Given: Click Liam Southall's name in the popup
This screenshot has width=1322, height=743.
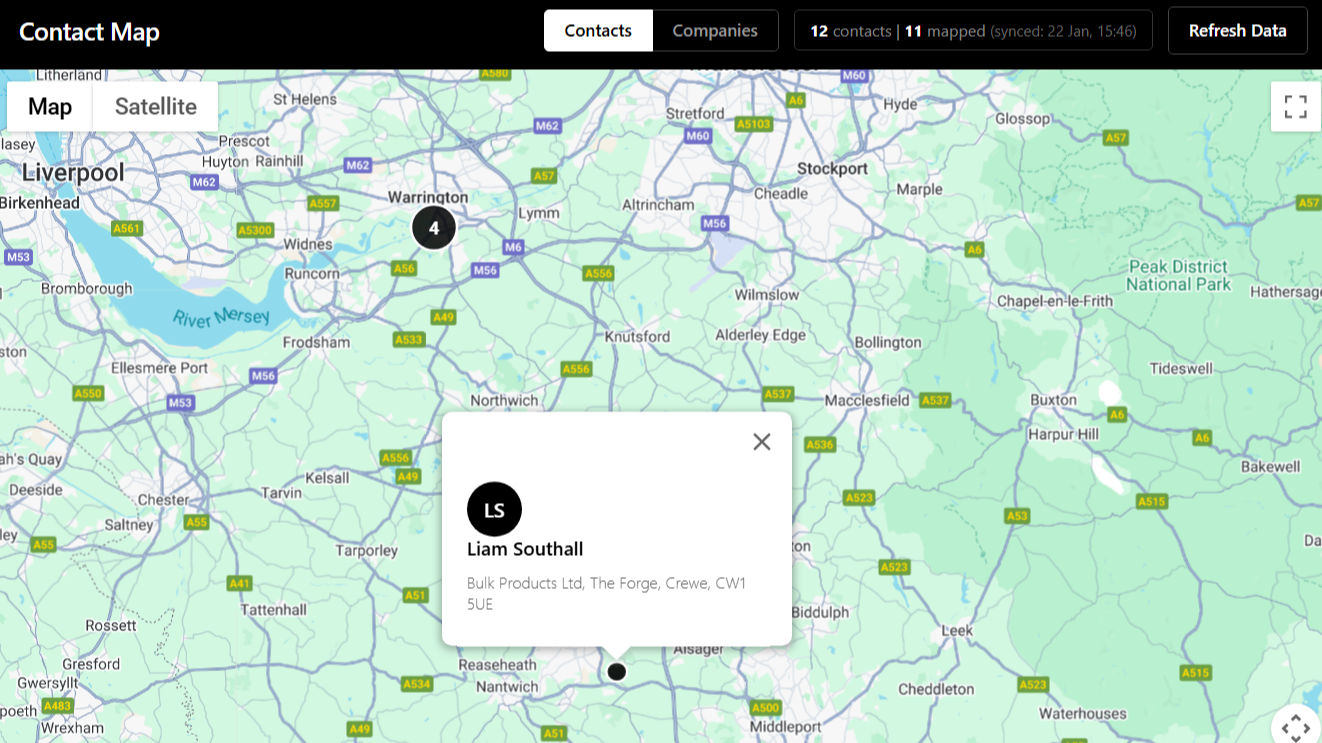Looking at the screenshot, I should (x=525, y=548).
